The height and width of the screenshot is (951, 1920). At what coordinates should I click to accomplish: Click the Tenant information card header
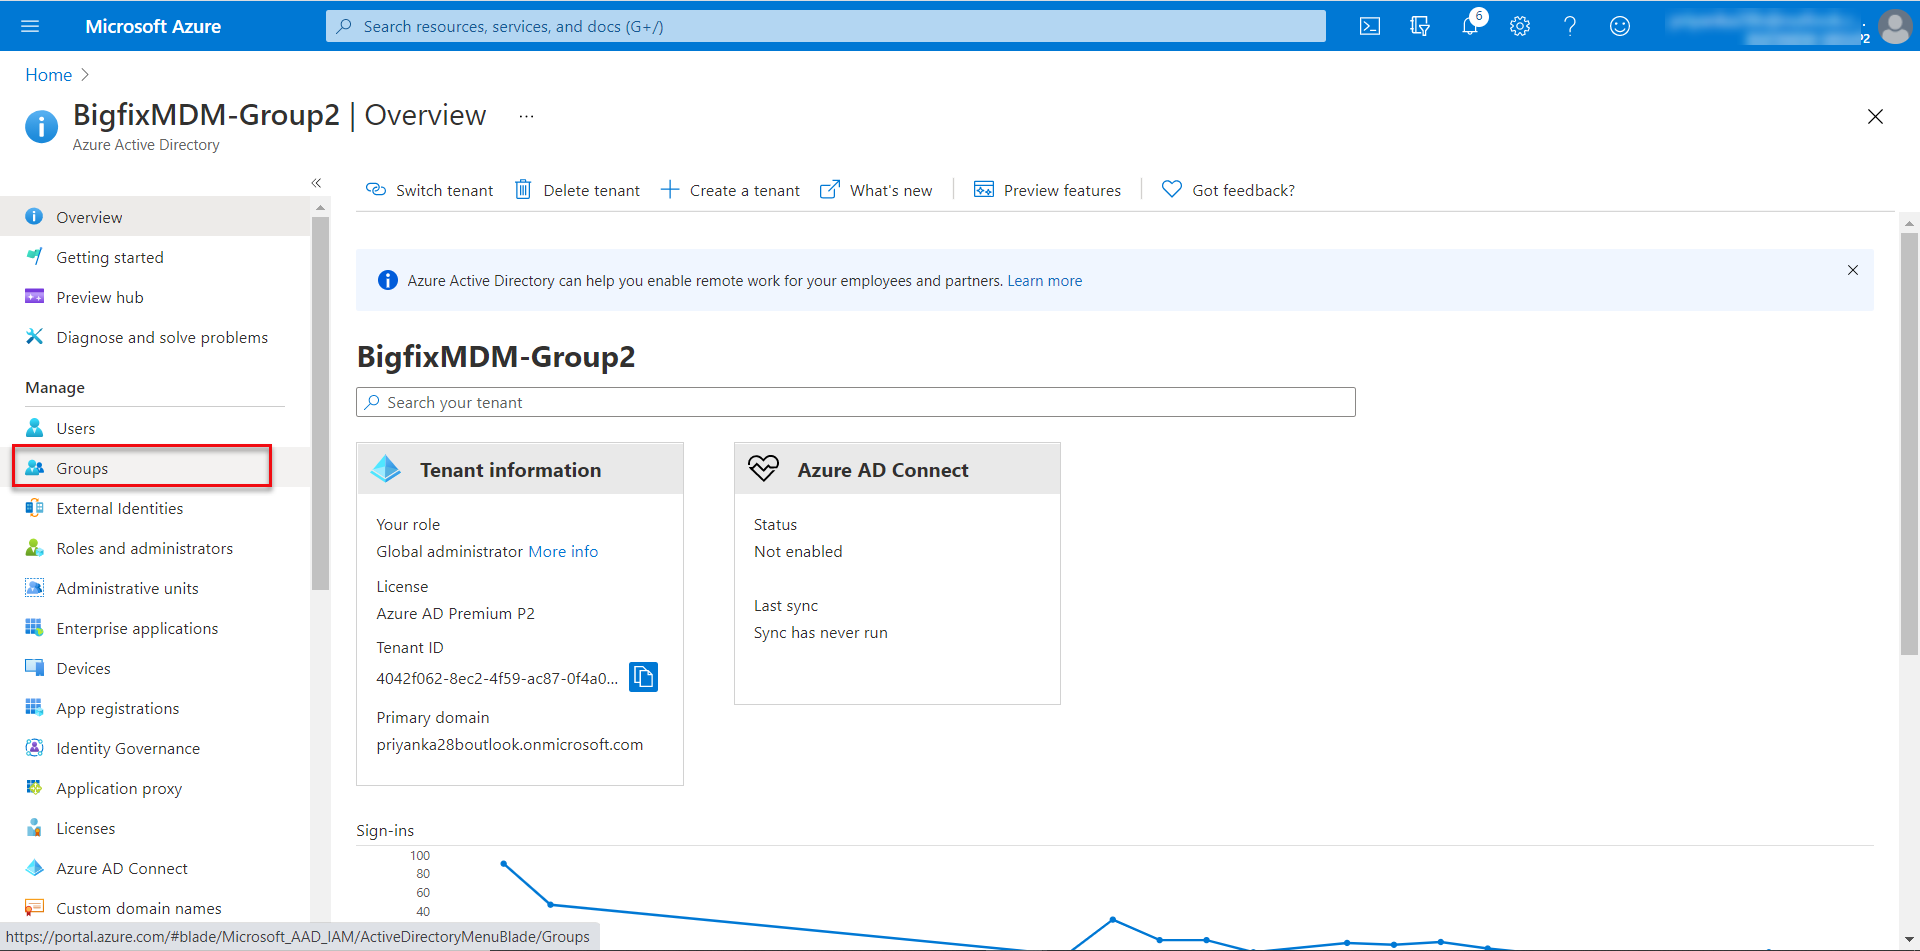(520, 469)
